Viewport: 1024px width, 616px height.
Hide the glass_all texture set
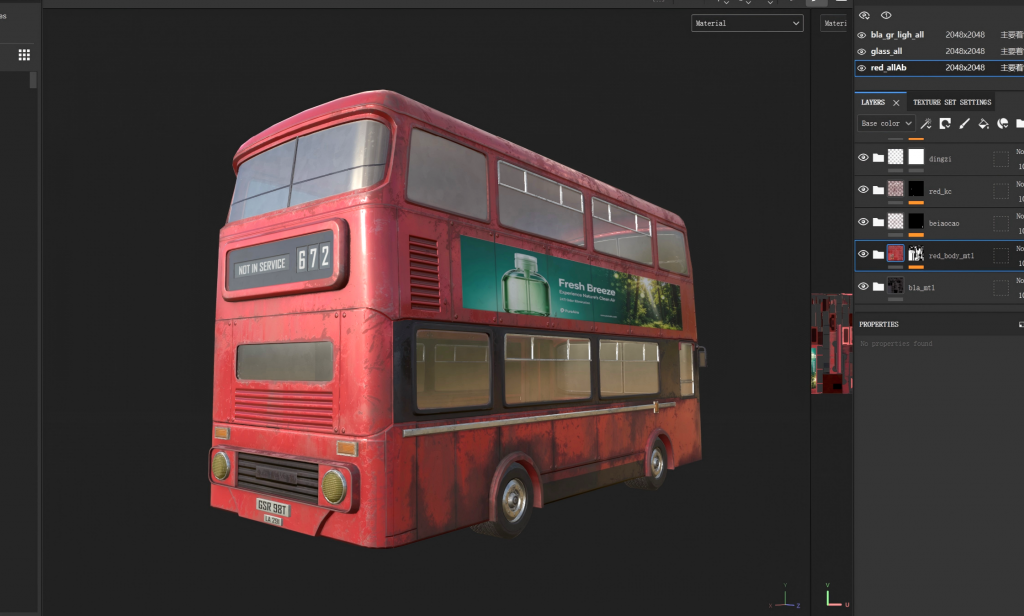[861, 52]
